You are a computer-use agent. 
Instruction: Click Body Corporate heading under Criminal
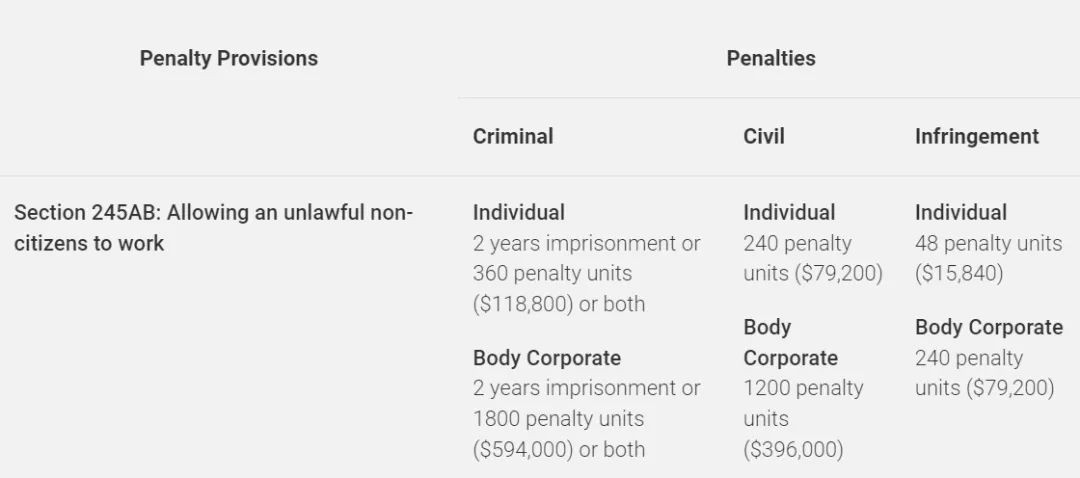pyautogui.click(x=546, y=357)
